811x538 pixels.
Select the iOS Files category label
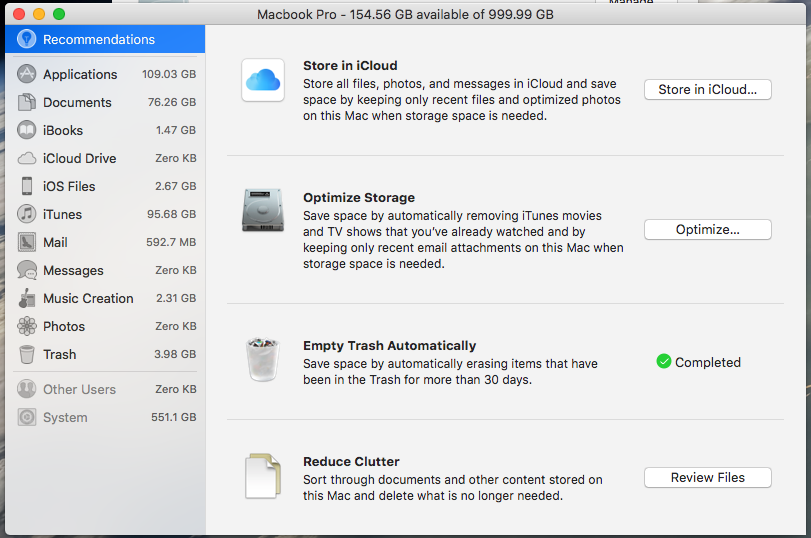pyautogui.click(x=69, y=186)
